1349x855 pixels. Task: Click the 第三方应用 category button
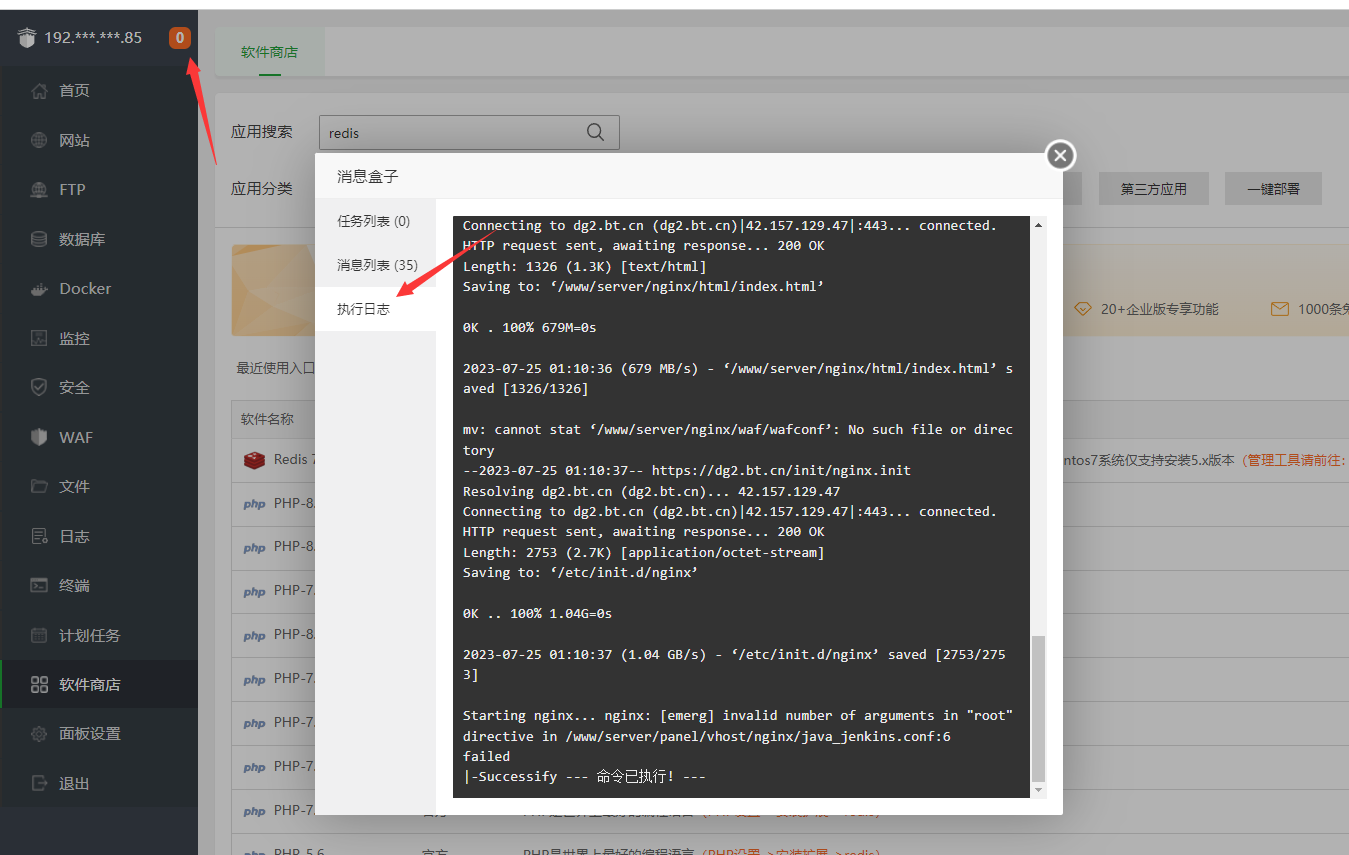click(x=1153, y=189)
